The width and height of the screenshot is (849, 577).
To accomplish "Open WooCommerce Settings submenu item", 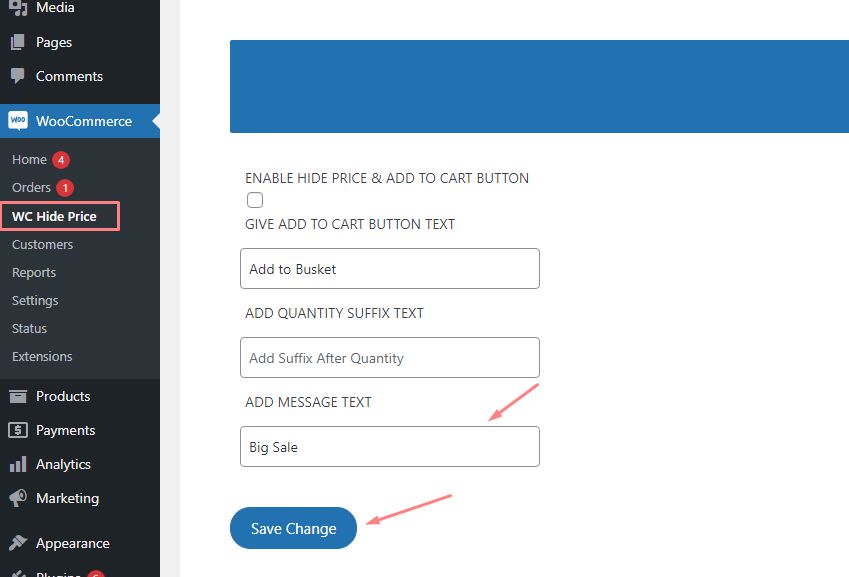I will (35, 300).
